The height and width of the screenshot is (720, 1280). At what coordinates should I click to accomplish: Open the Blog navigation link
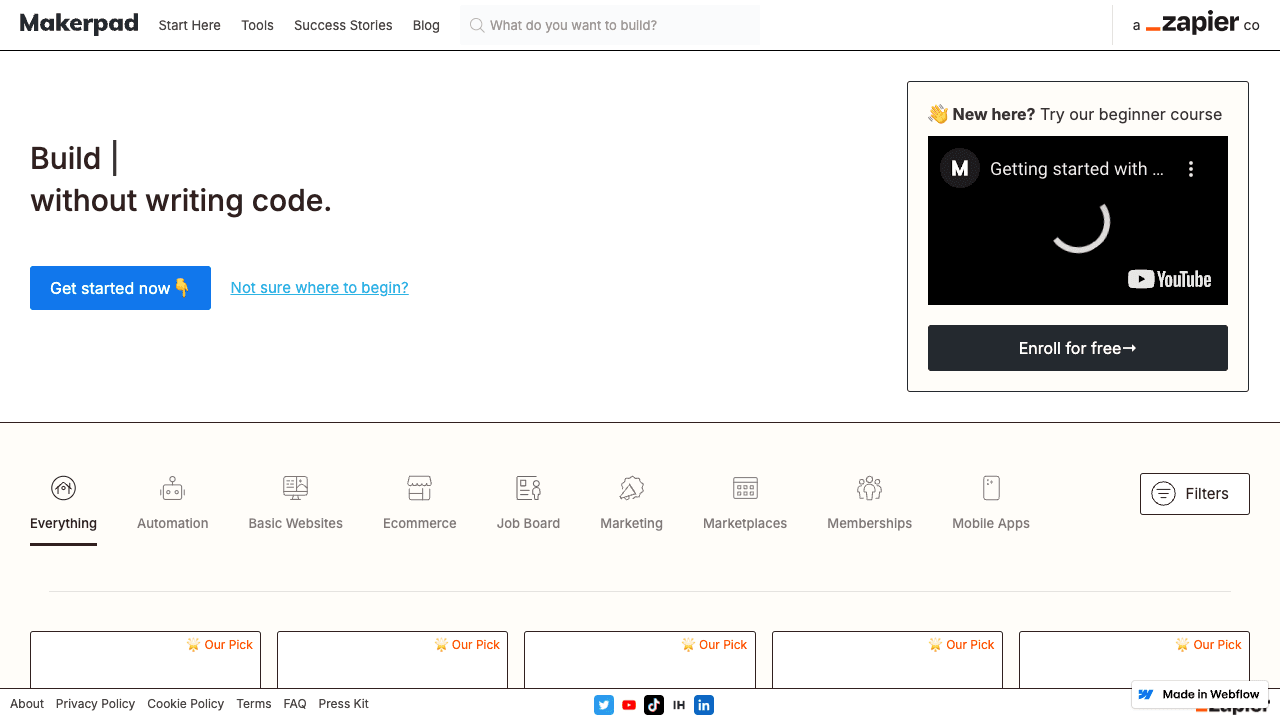426,25
